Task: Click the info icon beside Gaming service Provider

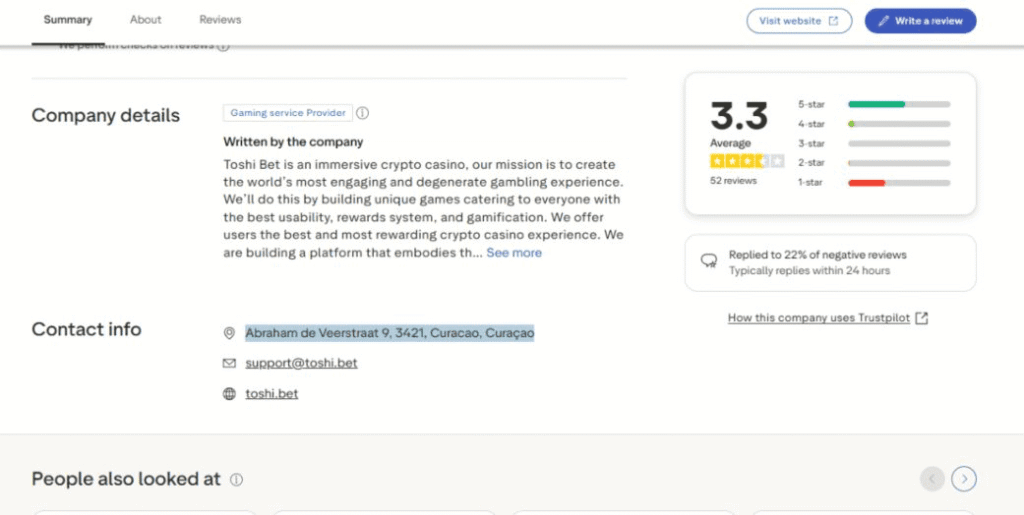Action: 363,113
